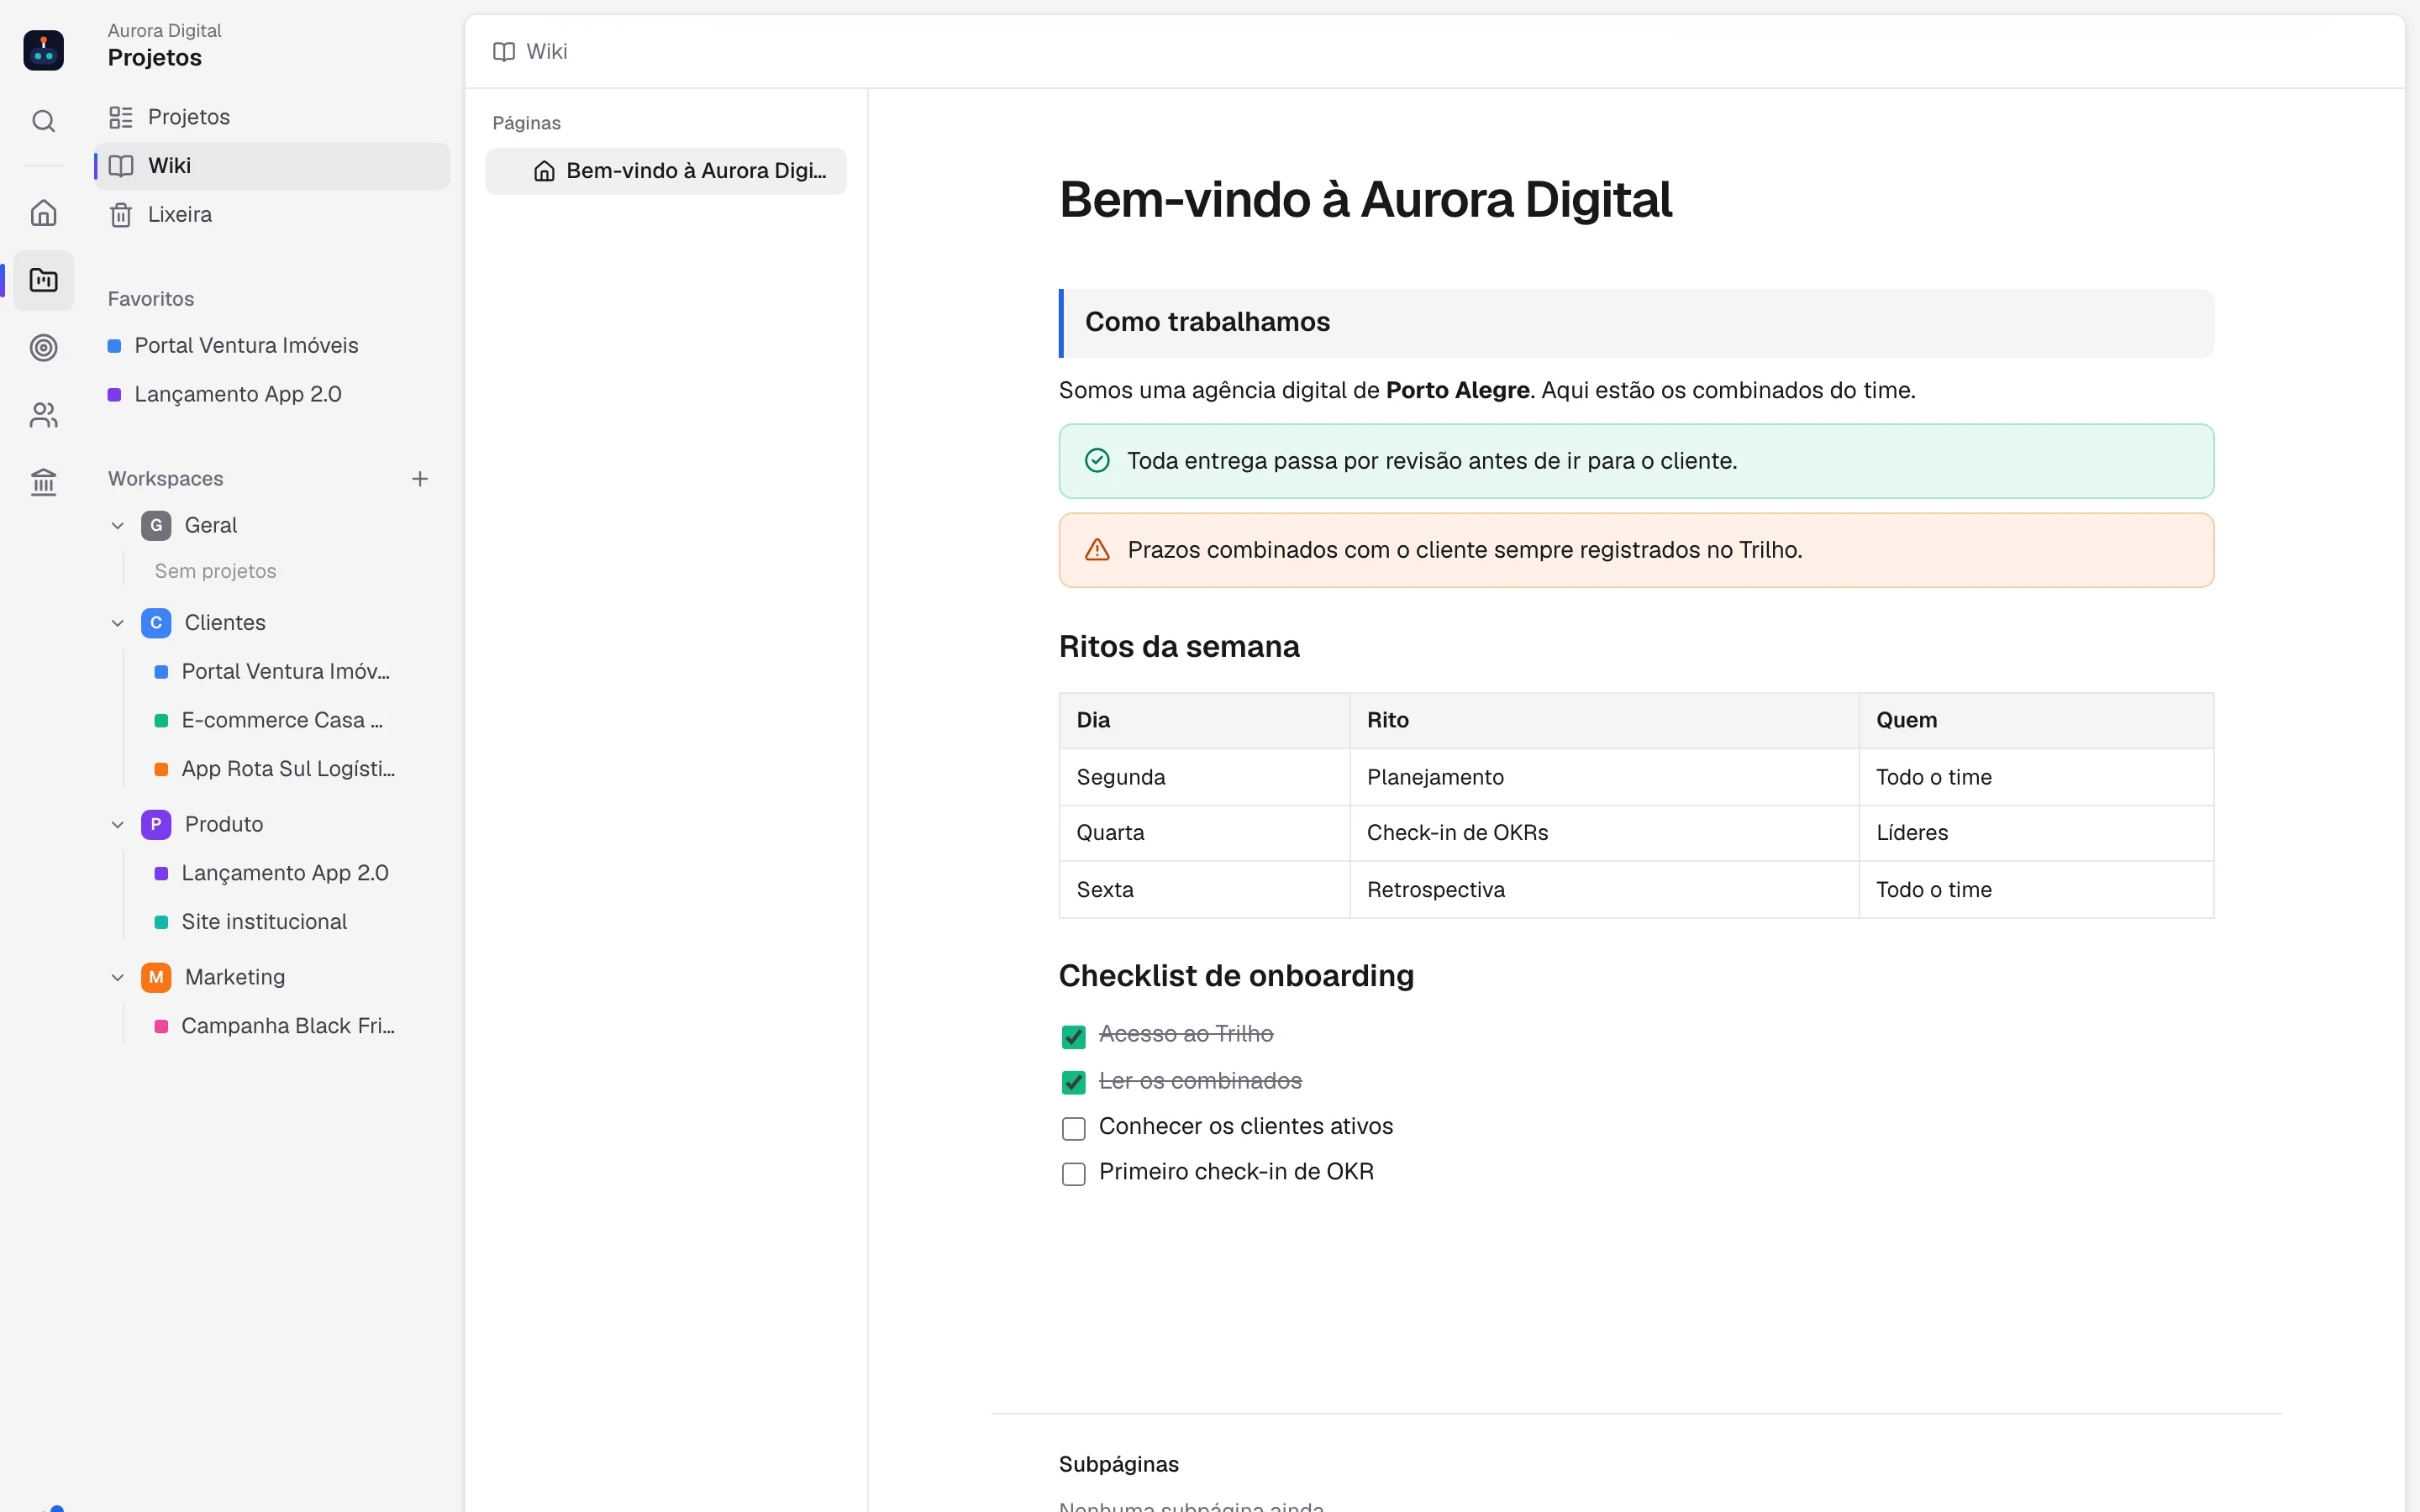Click the page title Bem-vindo à Aurora Digital

click(1365, 200)
